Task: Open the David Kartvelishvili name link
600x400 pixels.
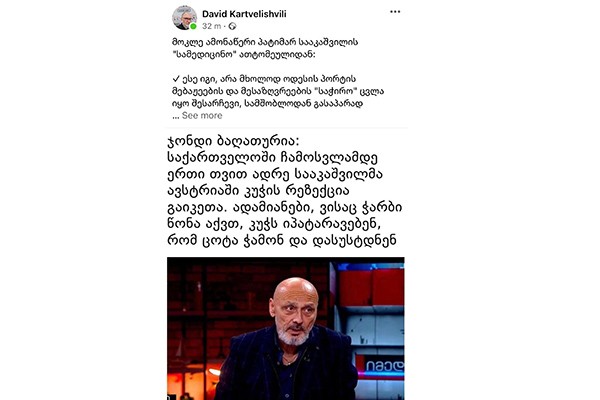Action: point(244,14)
